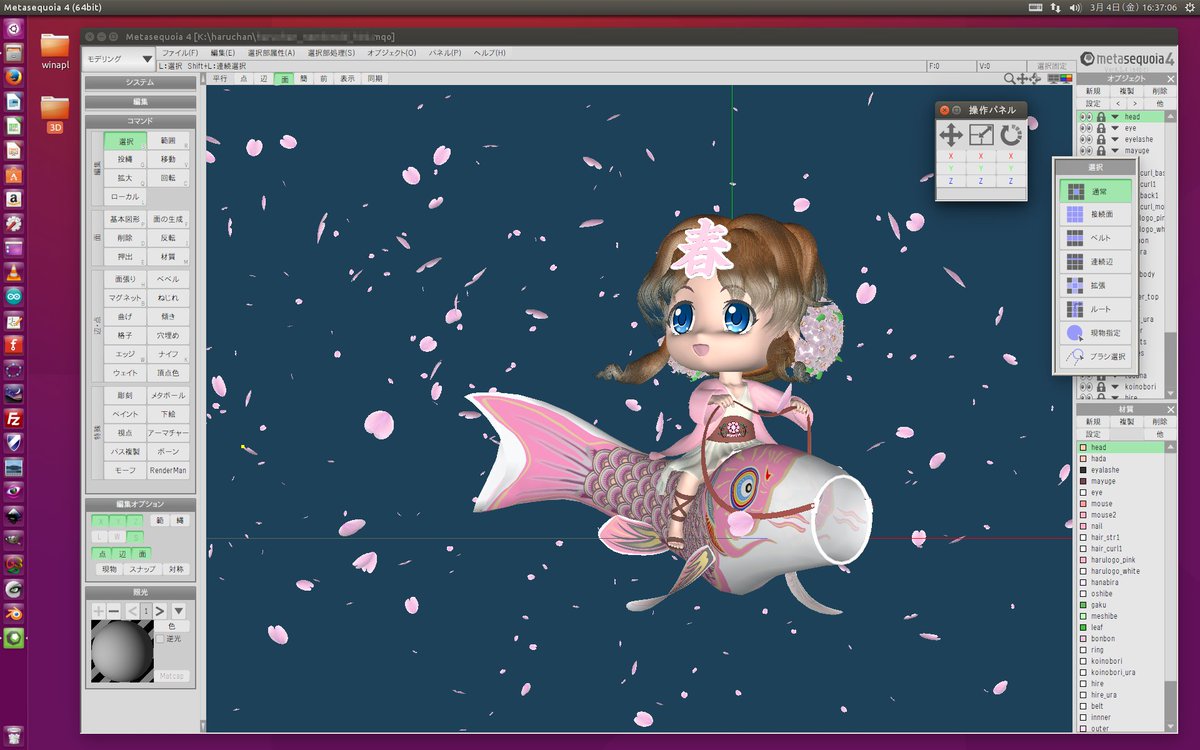Click color swatch of leaf material

pos(1083,627)
